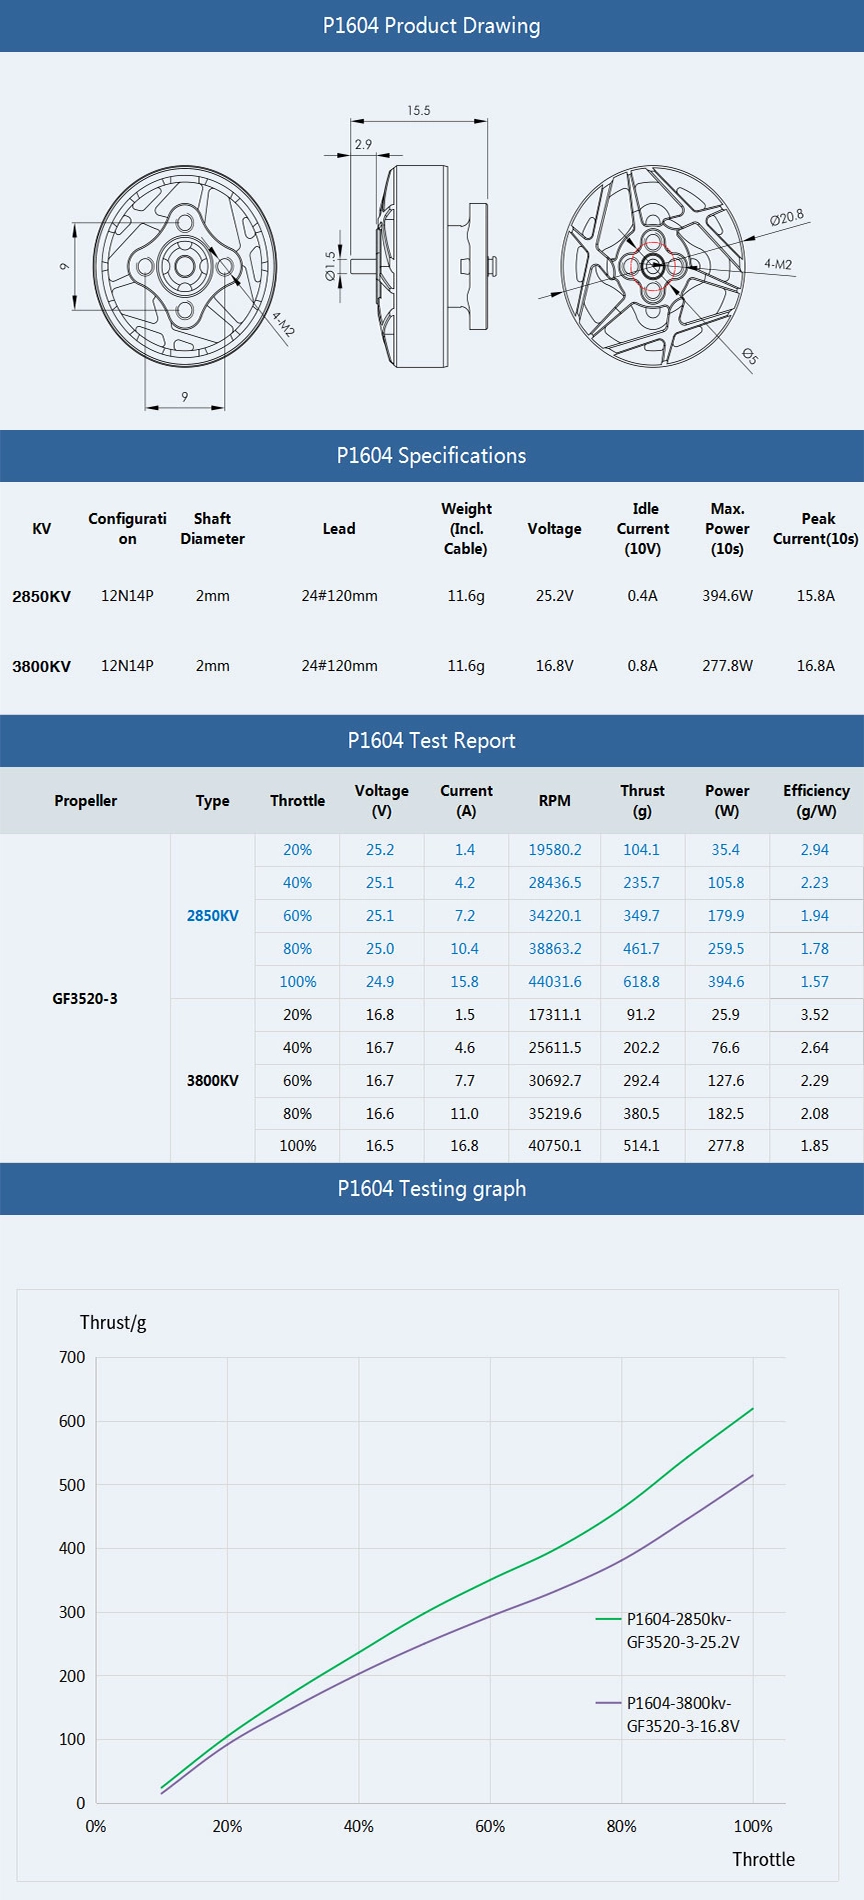
Task: Click the Efficiency (g/W) column header
Action: coord(817,801)
